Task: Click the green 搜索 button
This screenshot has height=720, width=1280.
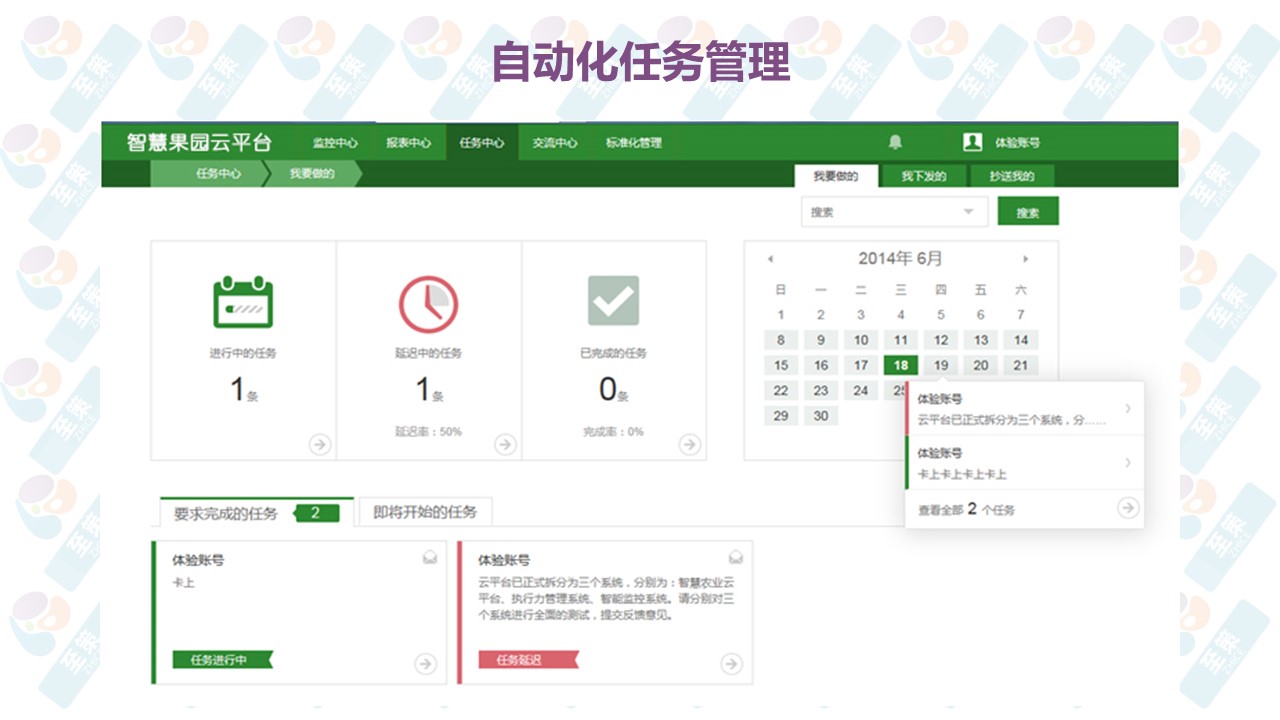Action: point(1027,212)
